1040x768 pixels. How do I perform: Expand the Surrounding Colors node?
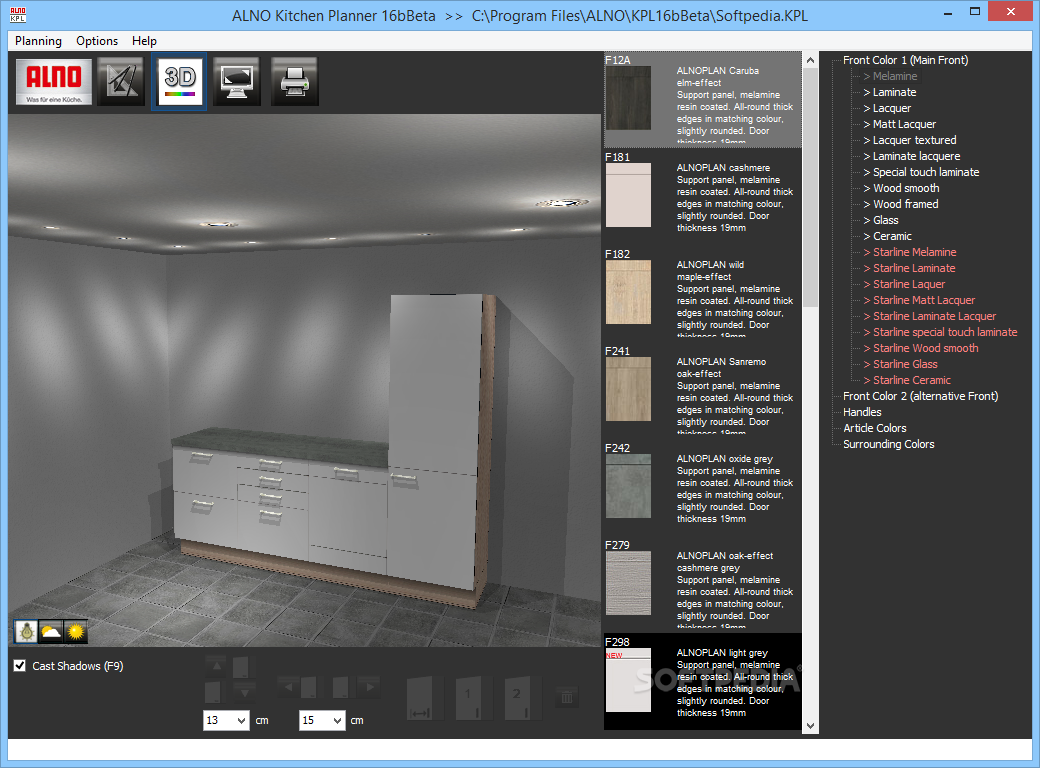point(888,444)
